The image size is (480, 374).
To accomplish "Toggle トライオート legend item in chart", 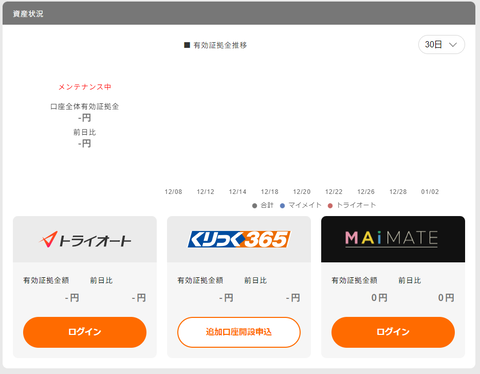I will pos(352,205).
